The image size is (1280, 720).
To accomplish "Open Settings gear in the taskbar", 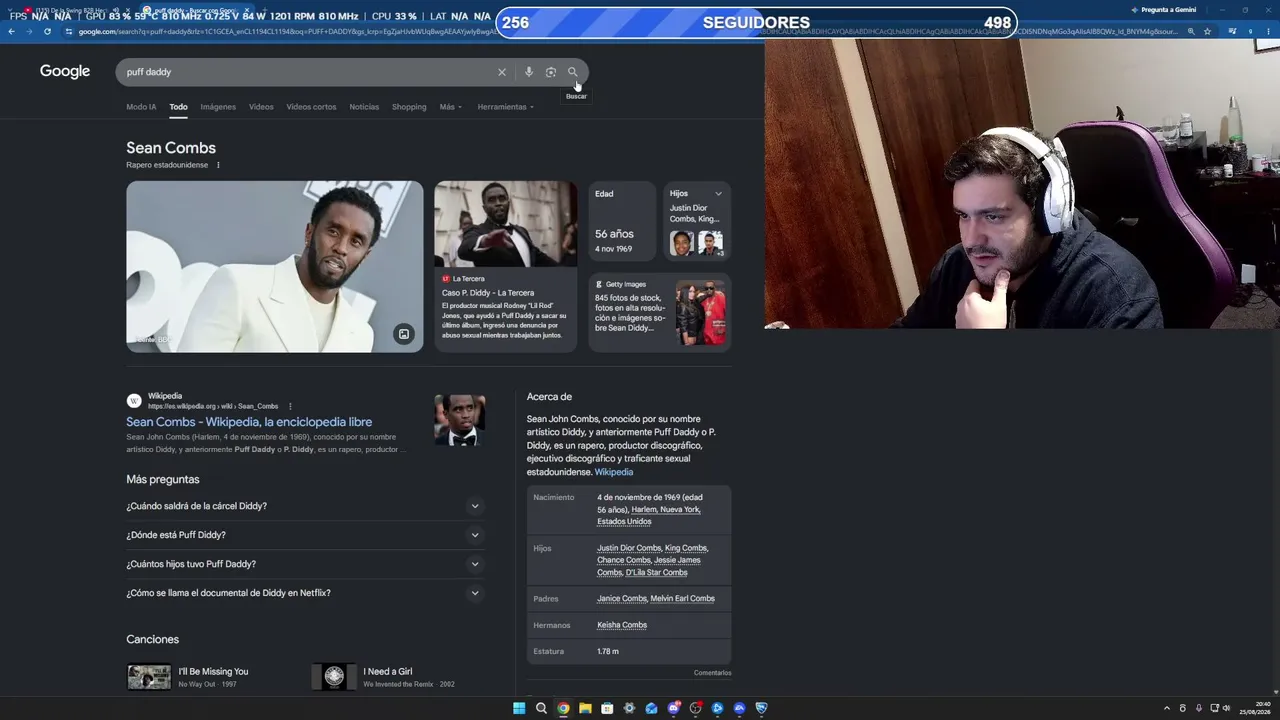I will [629, 708].
